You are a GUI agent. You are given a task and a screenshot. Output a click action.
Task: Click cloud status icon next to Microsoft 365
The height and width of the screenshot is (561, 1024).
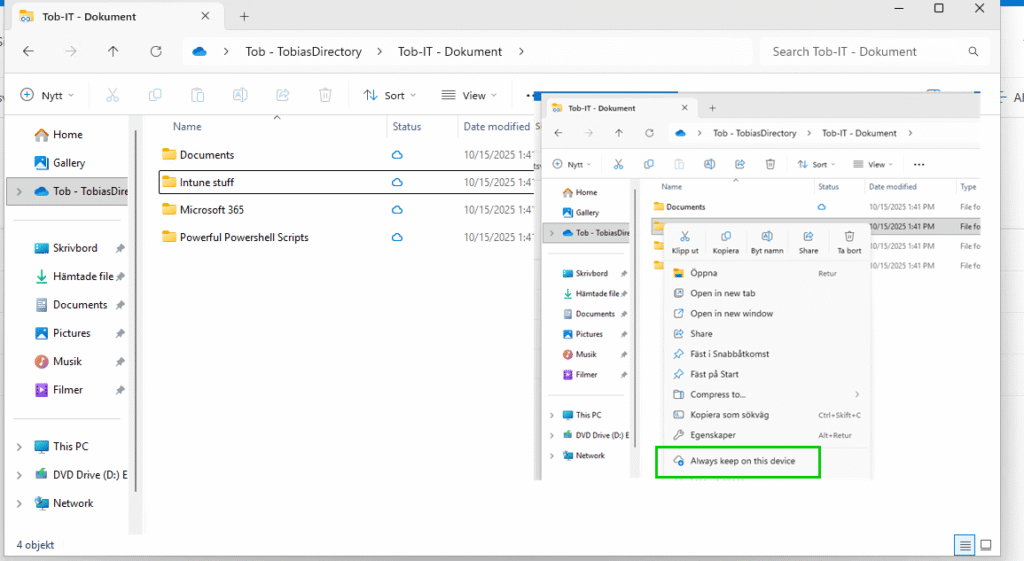point(397,210)
